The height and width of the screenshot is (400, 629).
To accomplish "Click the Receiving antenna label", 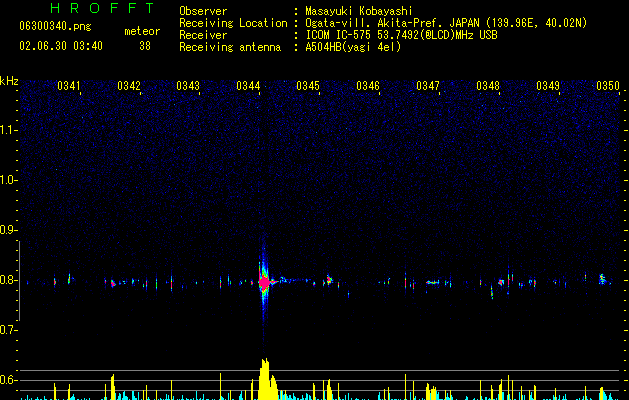I will tap(230, 47).
